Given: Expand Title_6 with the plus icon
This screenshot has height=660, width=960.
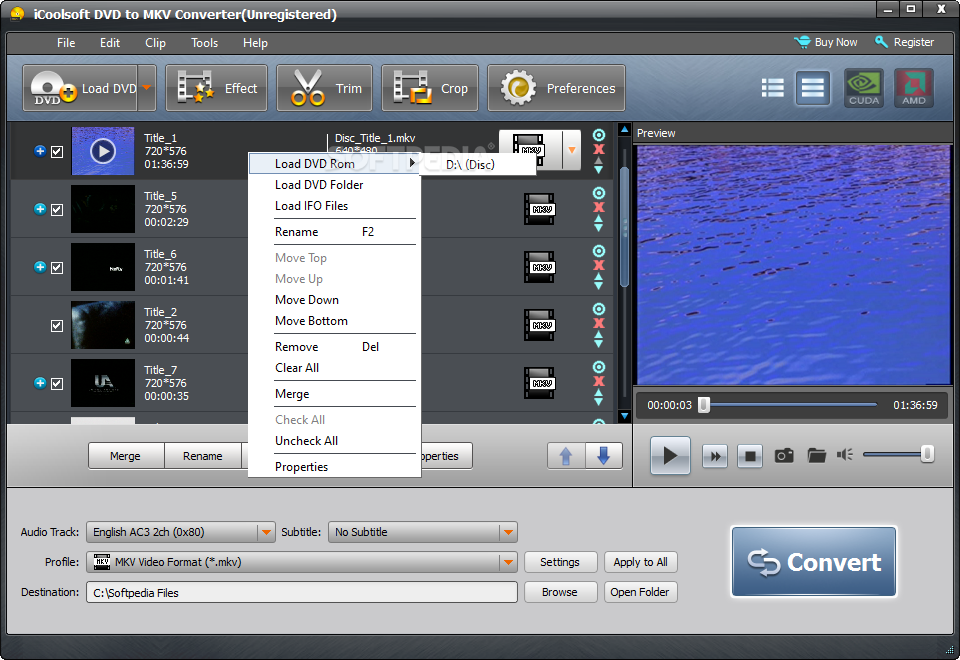Looking at the screenshot, I should [40, 267].
